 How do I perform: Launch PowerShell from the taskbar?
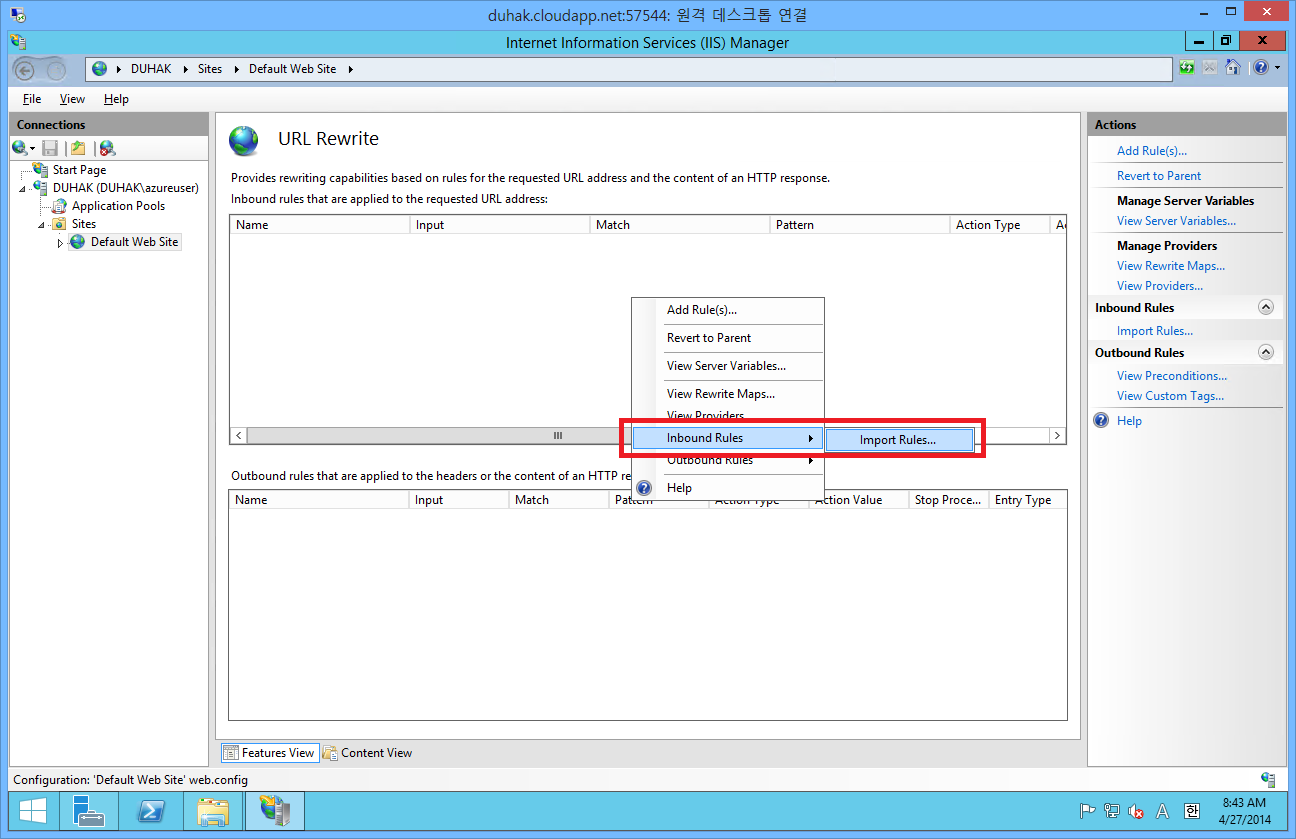pos(151,811)
